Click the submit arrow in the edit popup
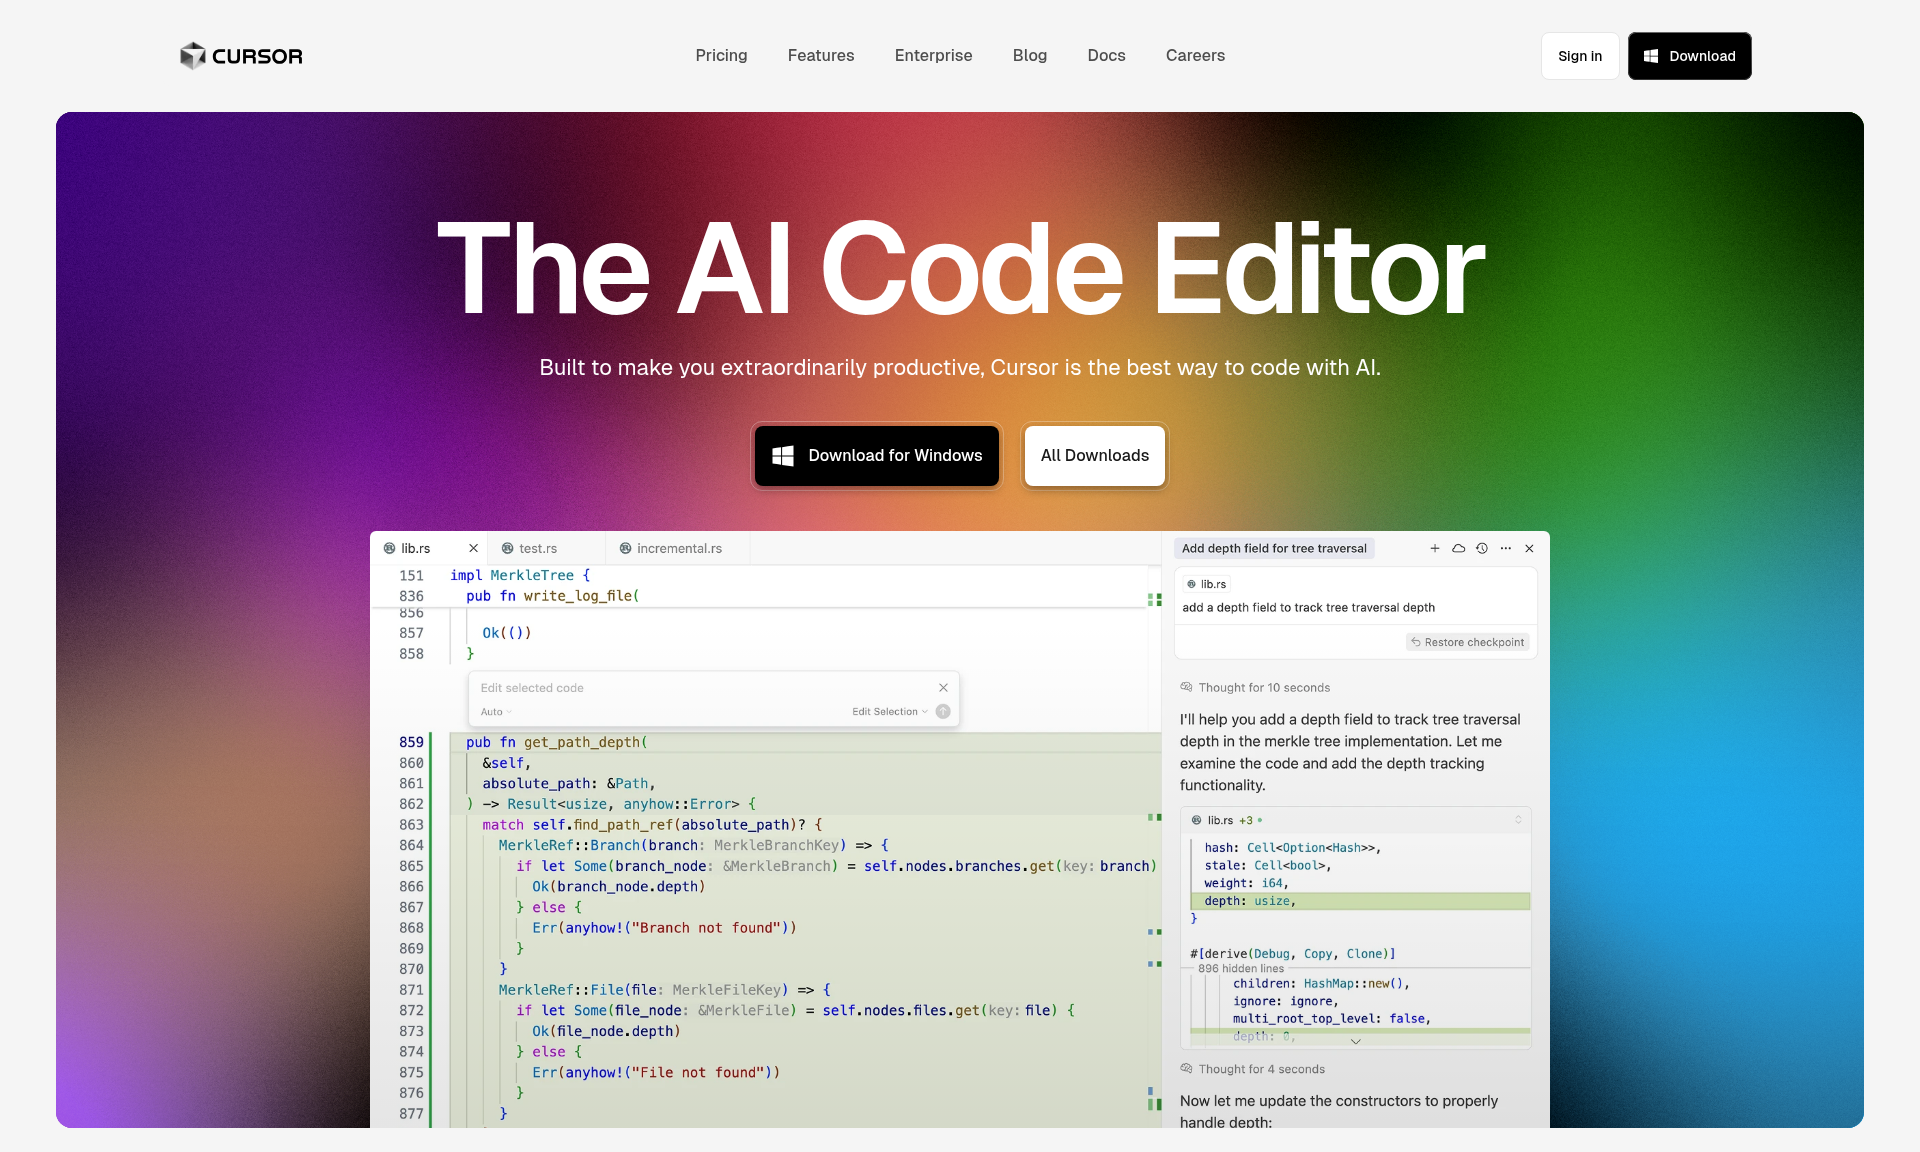The width and height of the screenshot is (1920, 1152). click(943, 712)
